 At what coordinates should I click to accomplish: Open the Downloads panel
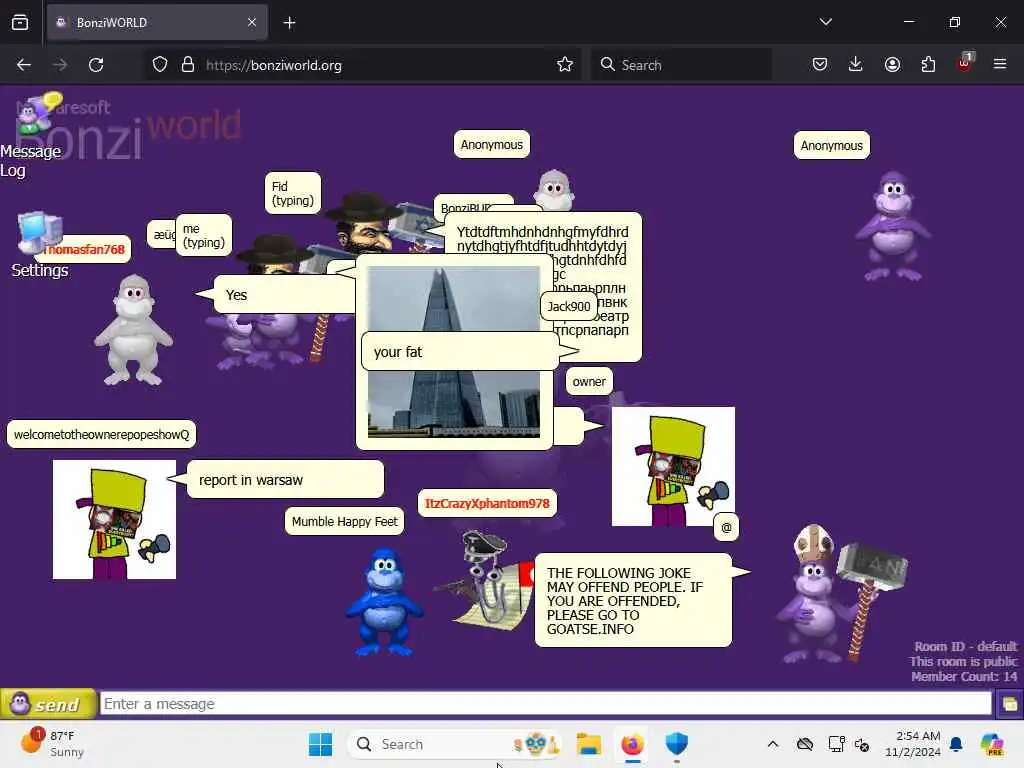click(856, 64)
